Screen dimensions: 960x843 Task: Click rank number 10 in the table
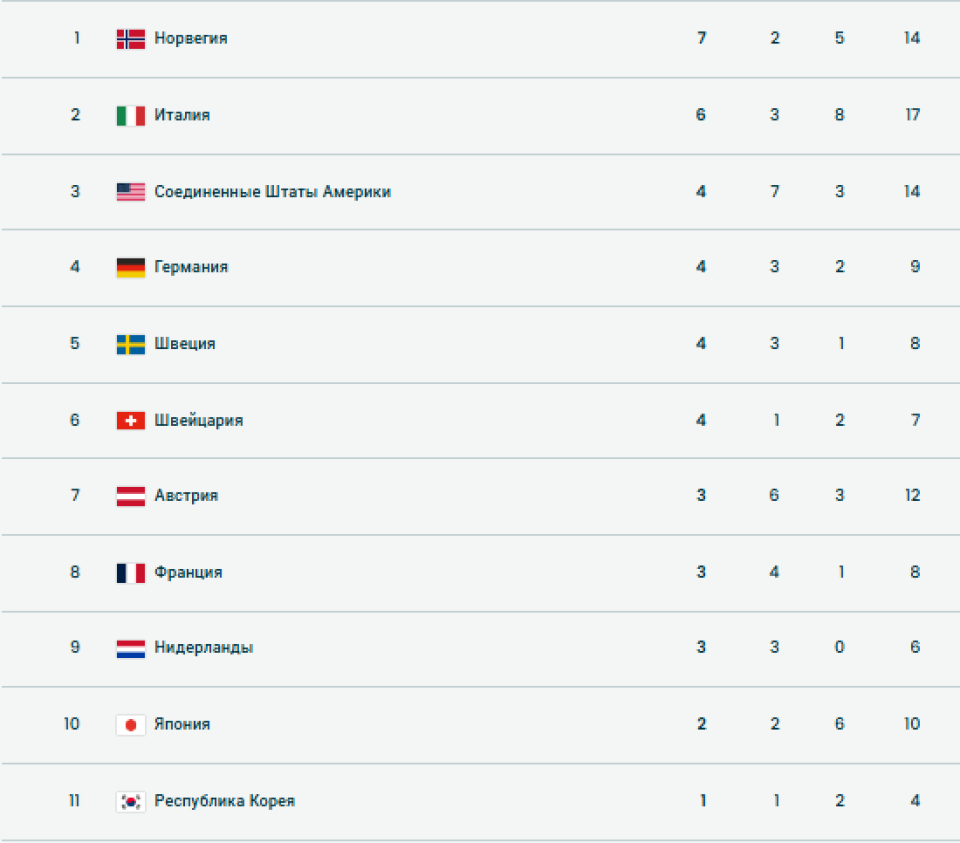(72, 724)
